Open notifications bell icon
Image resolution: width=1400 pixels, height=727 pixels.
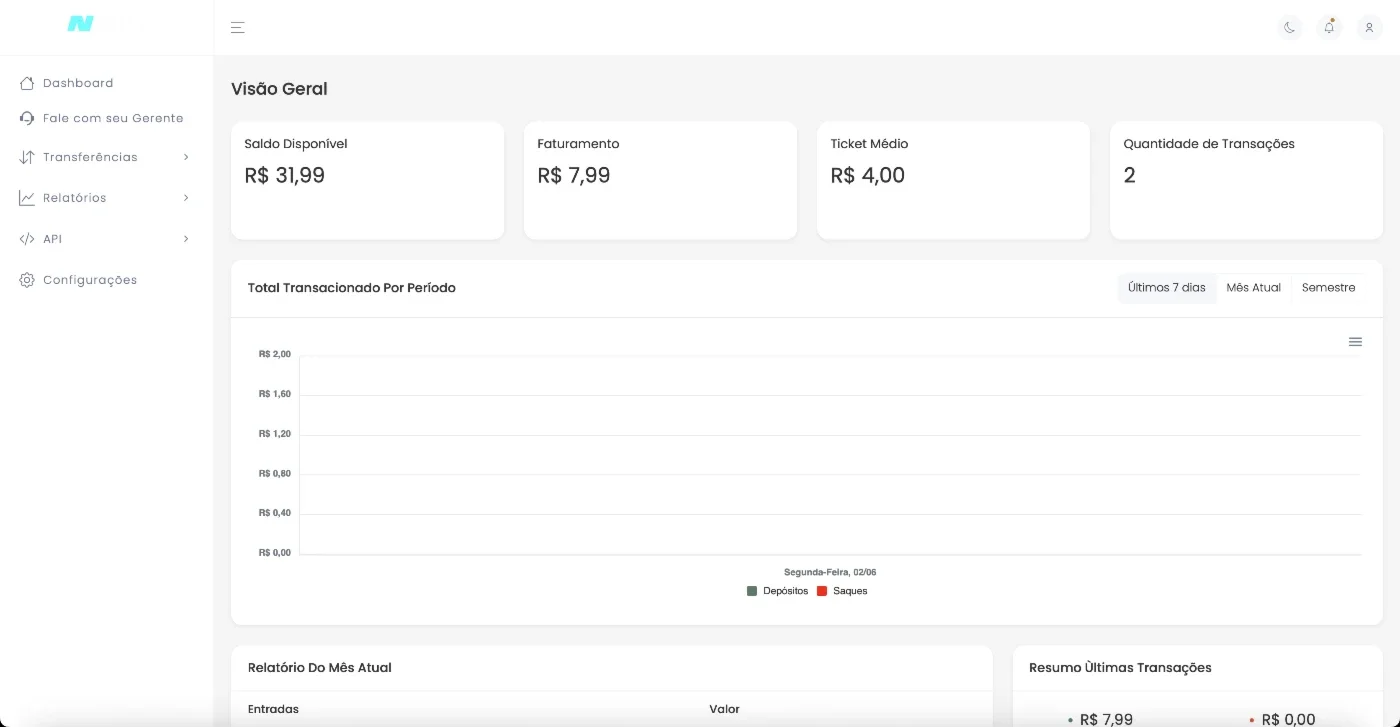pyautogui.click(x=1329, y=28)
